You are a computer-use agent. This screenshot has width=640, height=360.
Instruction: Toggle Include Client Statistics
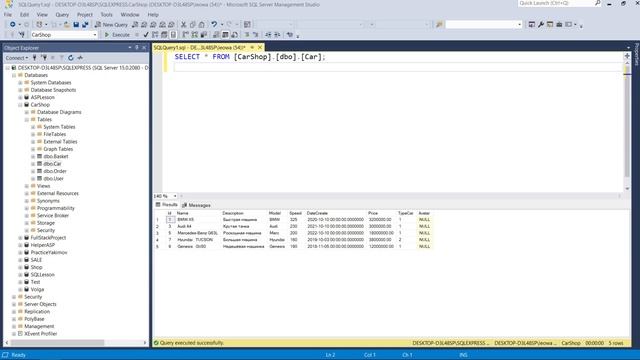[204, 35]
